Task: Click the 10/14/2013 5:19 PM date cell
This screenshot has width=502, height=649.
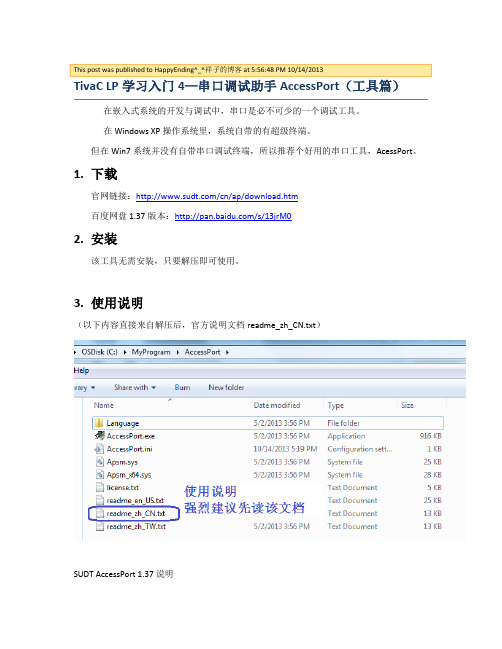Action: coord(285,449)
